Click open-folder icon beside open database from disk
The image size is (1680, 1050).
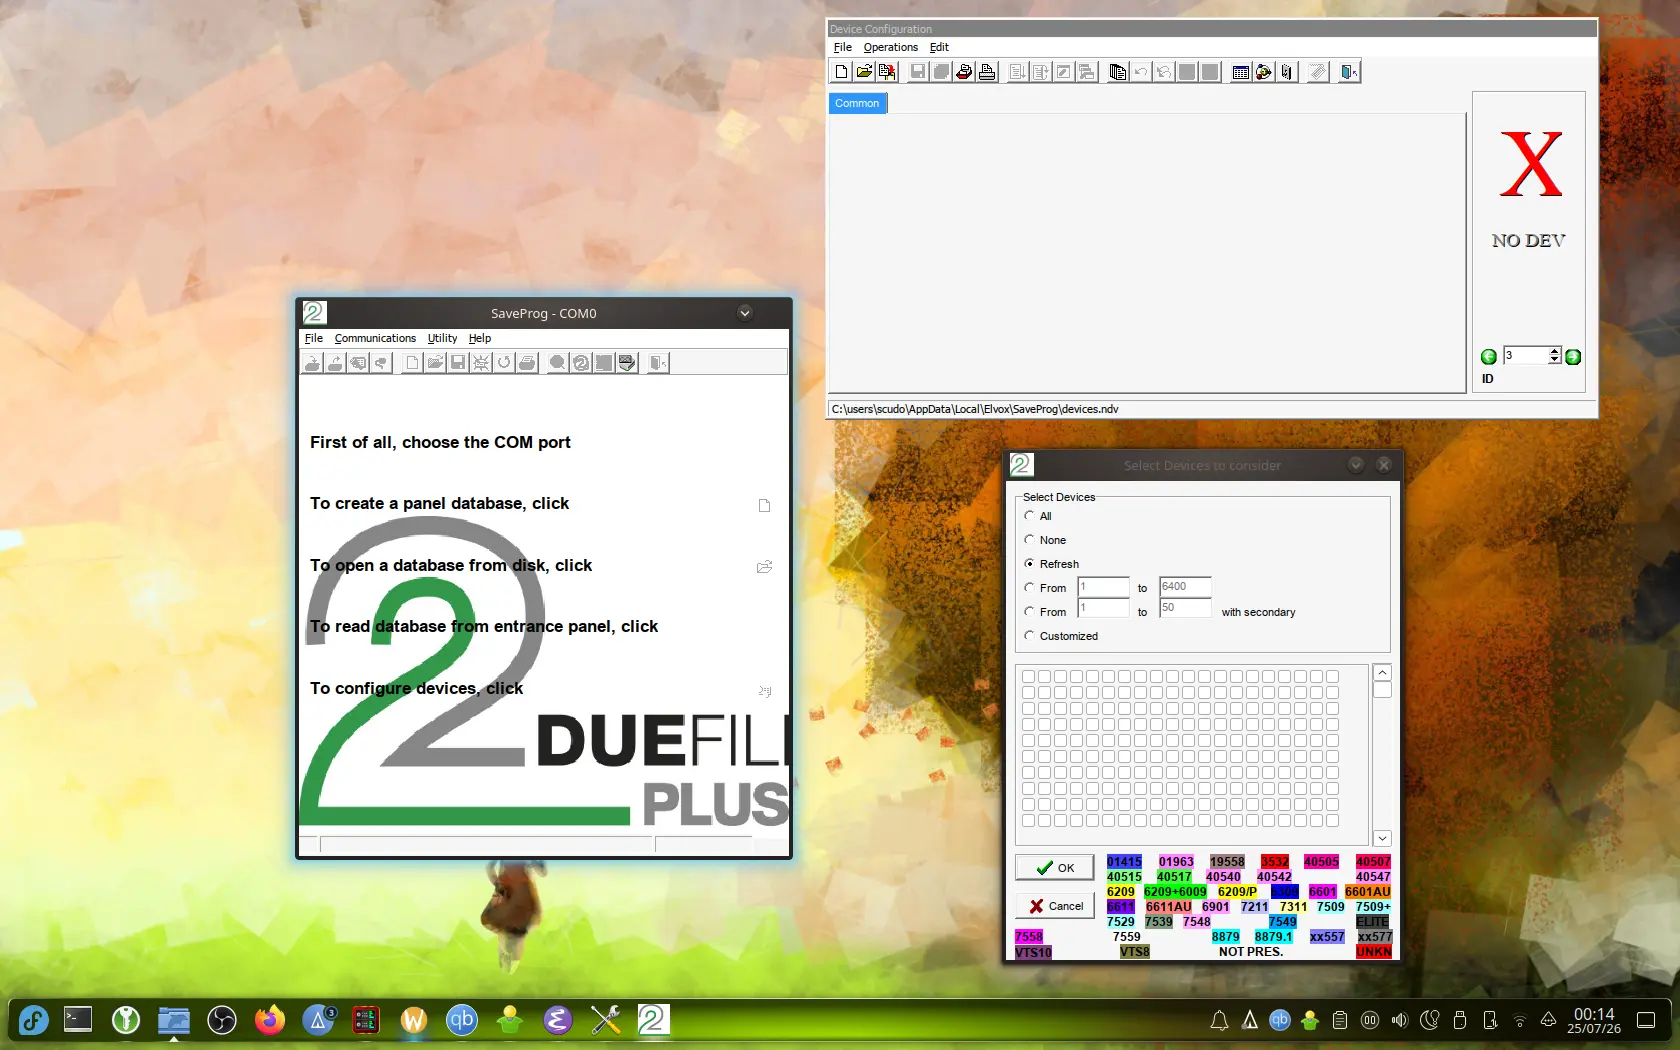(x=764, y=567)
